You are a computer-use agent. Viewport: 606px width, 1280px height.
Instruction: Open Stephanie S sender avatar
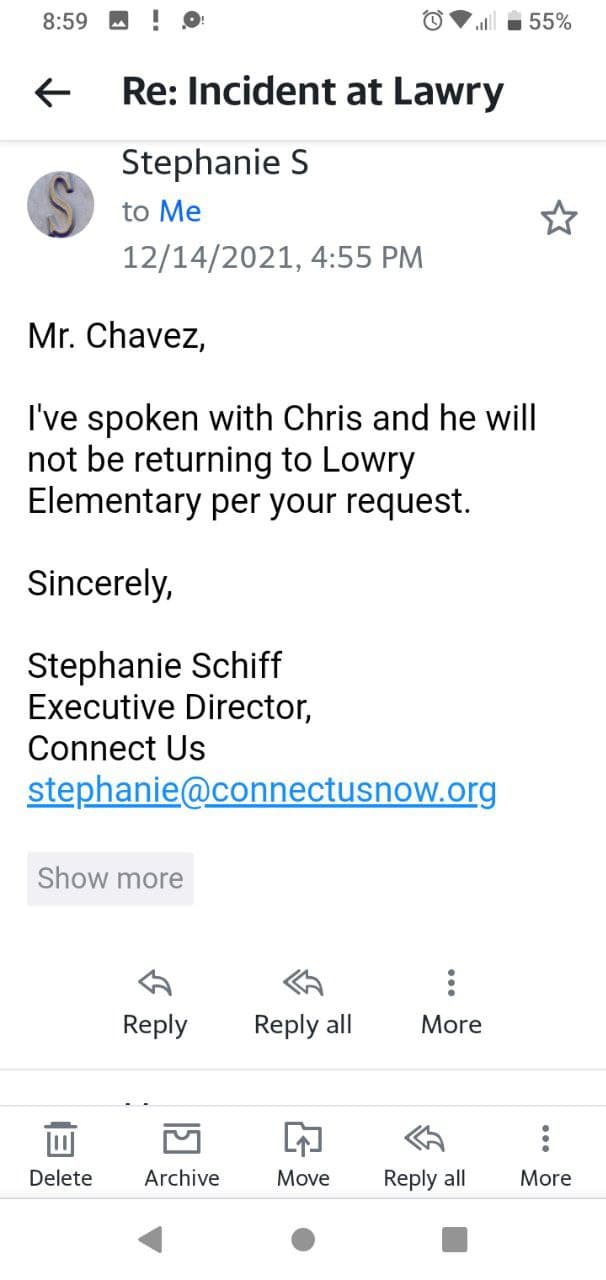[60, 204]
